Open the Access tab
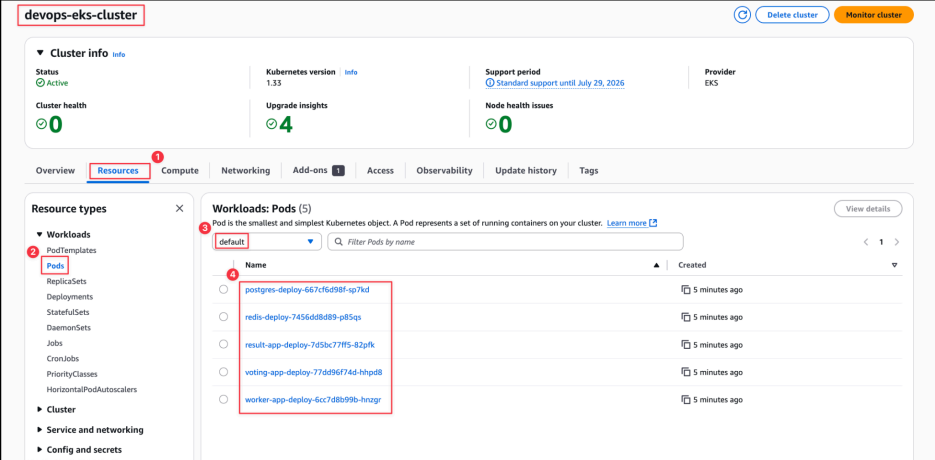Image resolution: width=935 pixels, height=460 pixels. (380, 171)
